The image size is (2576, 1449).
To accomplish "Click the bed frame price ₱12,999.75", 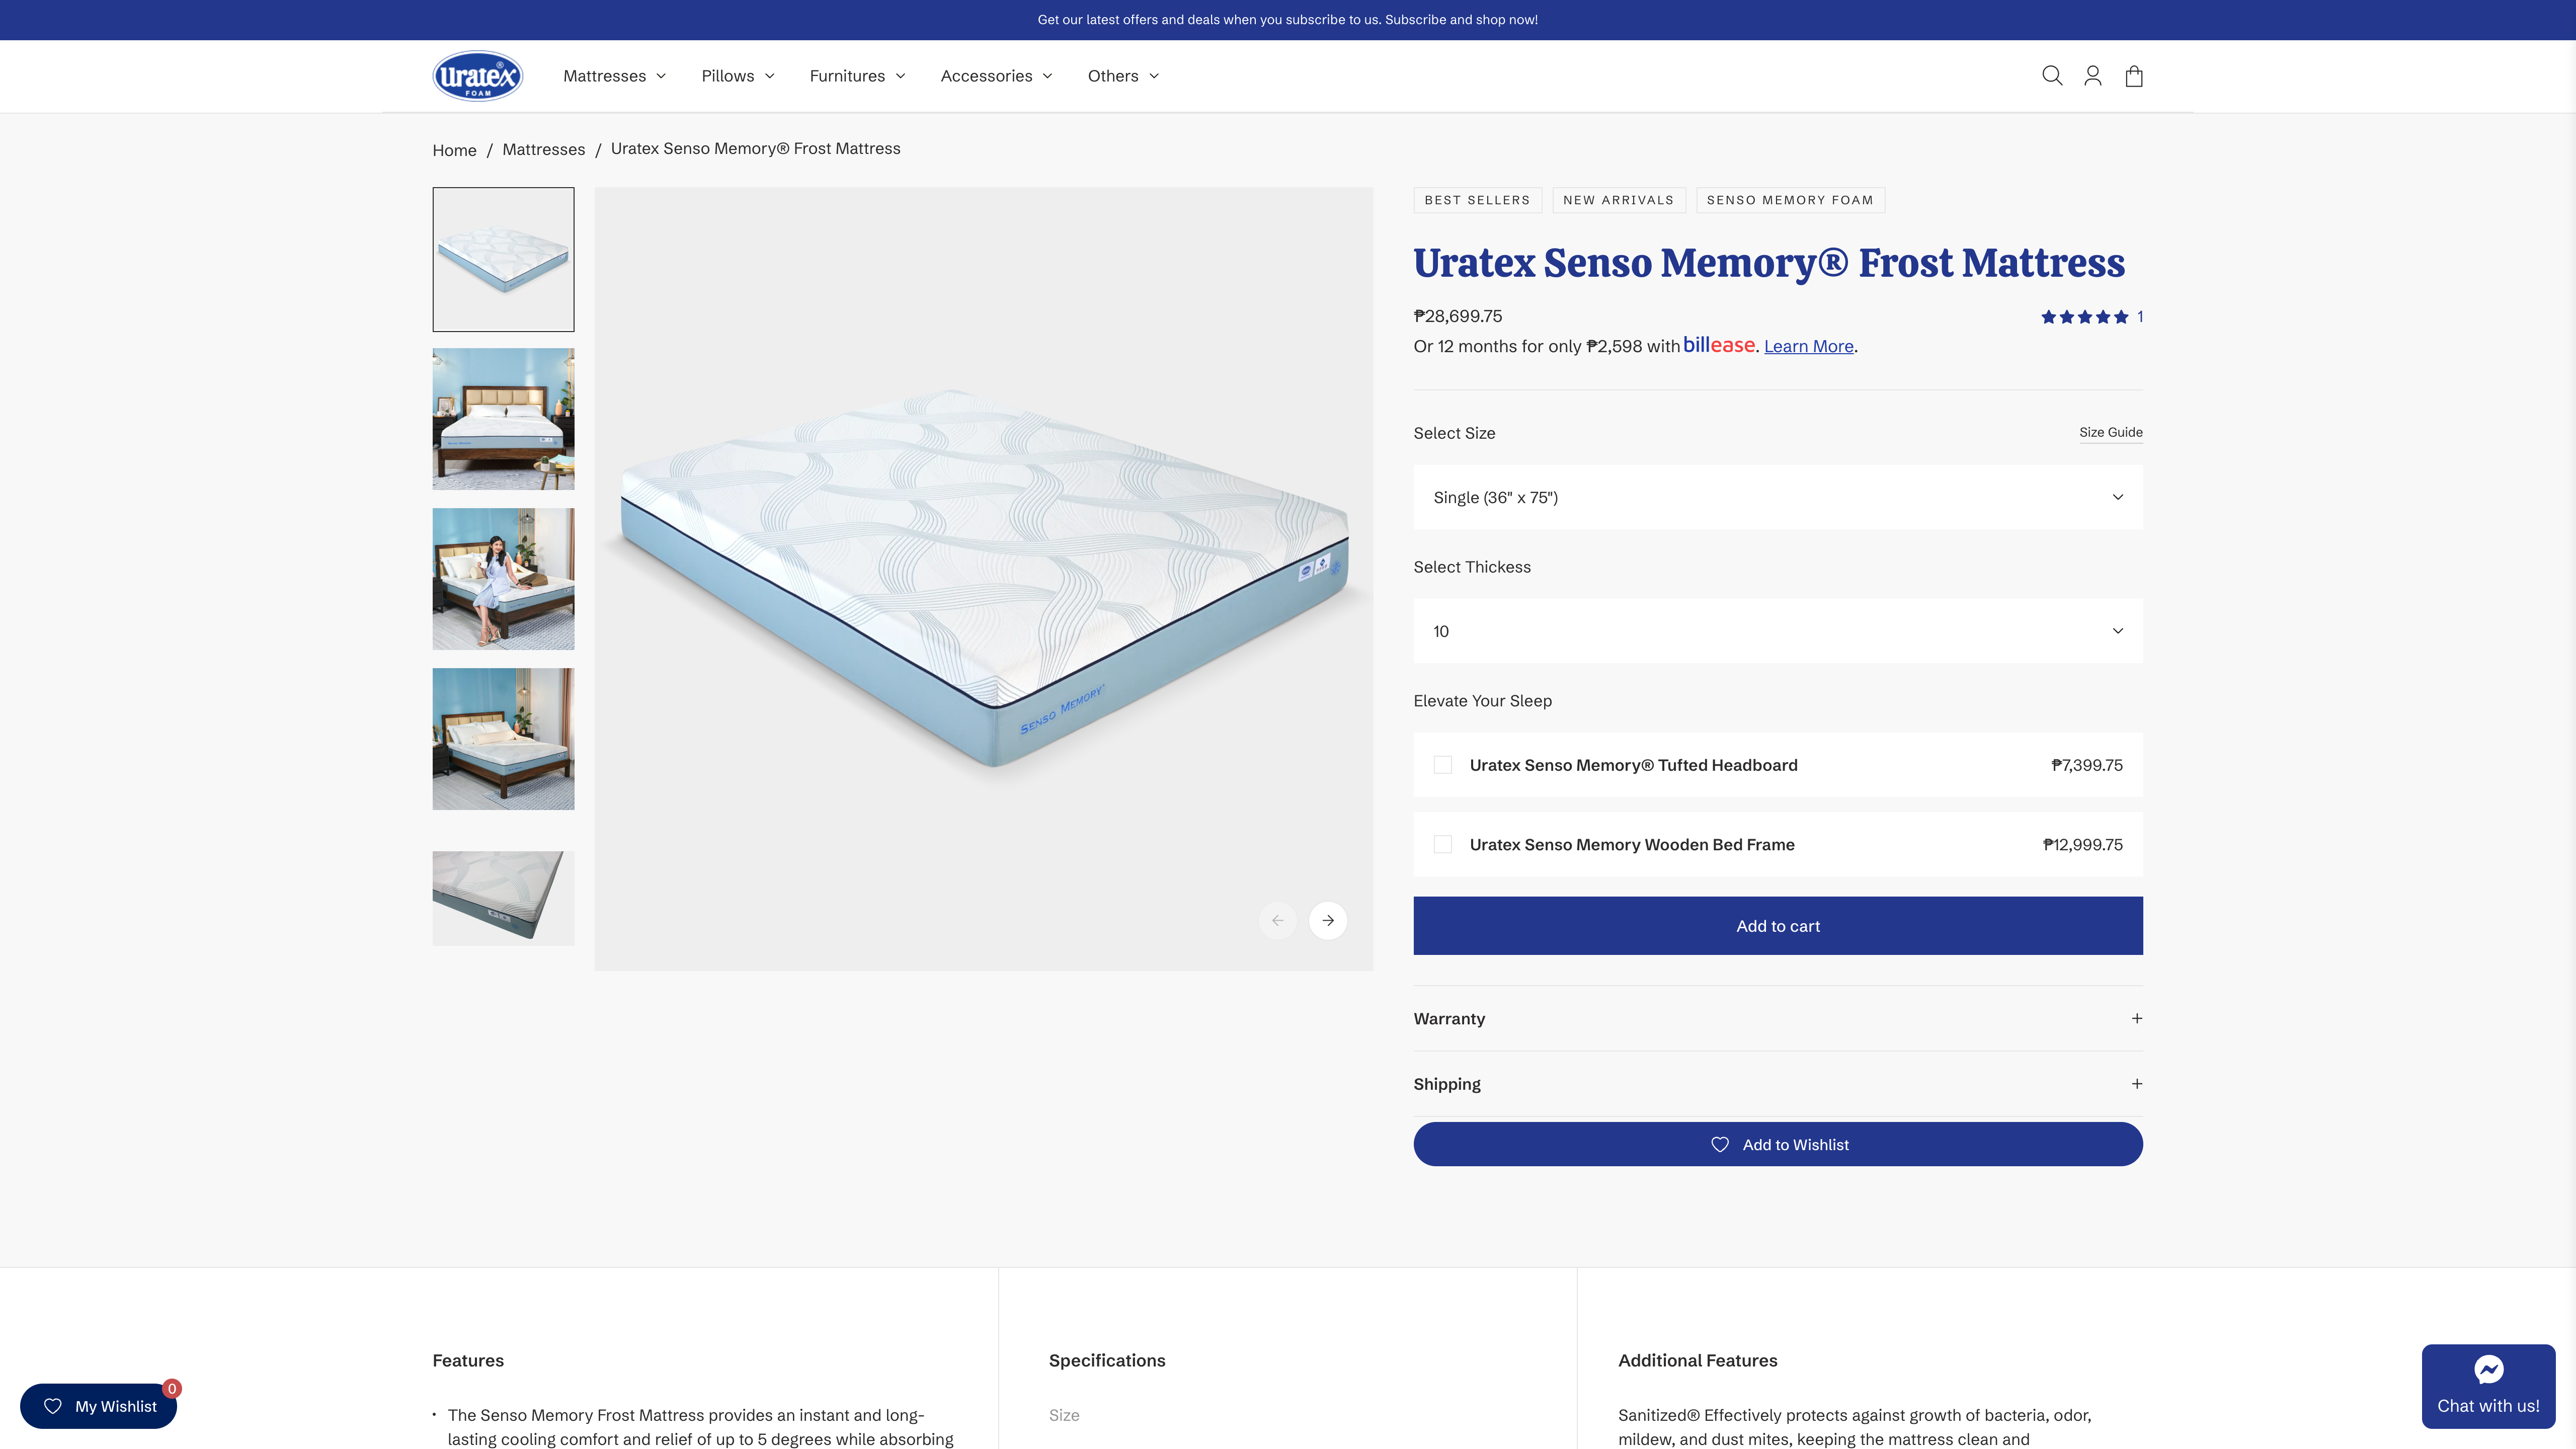I will point(2082,845).
